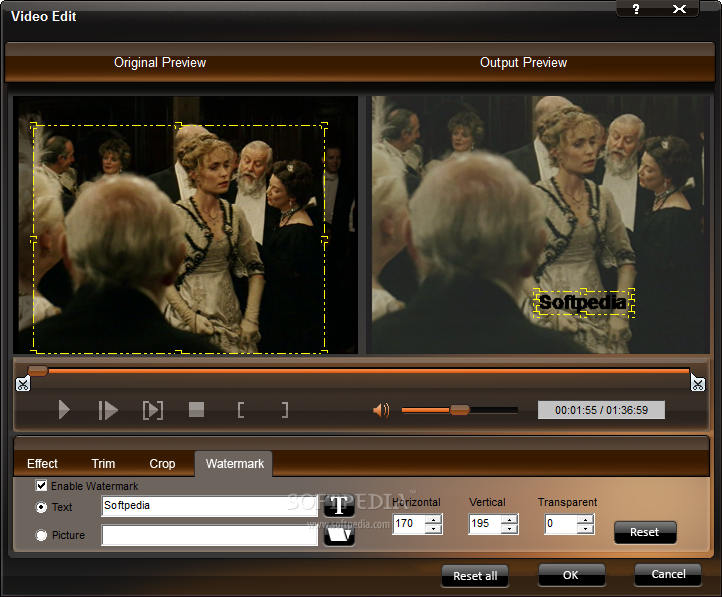Click the Vertical value field showing 195
Screen dimensions: 722x597
[x=485, y=524]
